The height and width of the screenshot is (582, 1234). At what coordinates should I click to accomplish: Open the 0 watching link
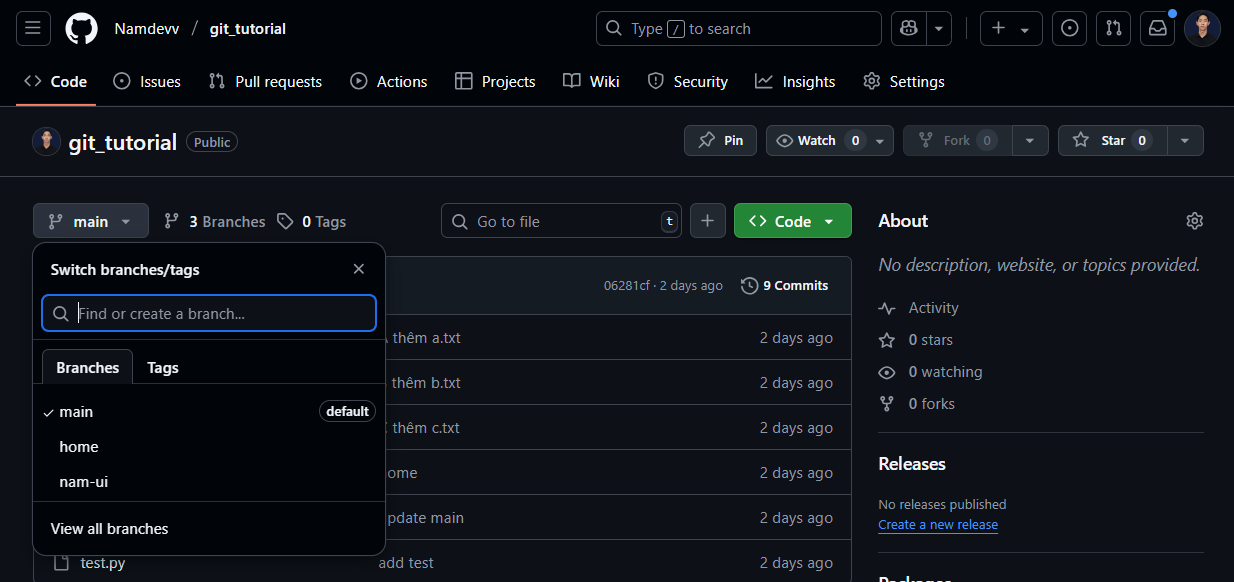tap(931, 372)
